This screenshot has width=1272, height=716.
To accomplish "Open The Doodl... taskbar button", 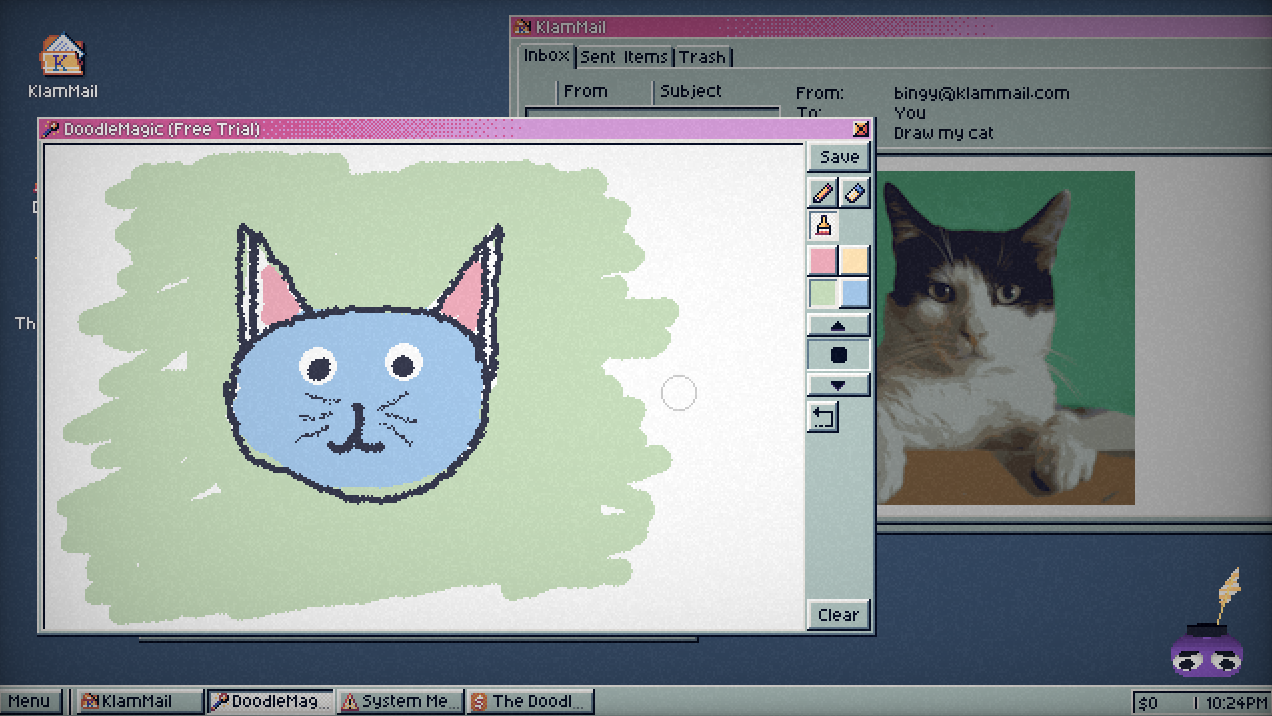I will pos(531,701).
